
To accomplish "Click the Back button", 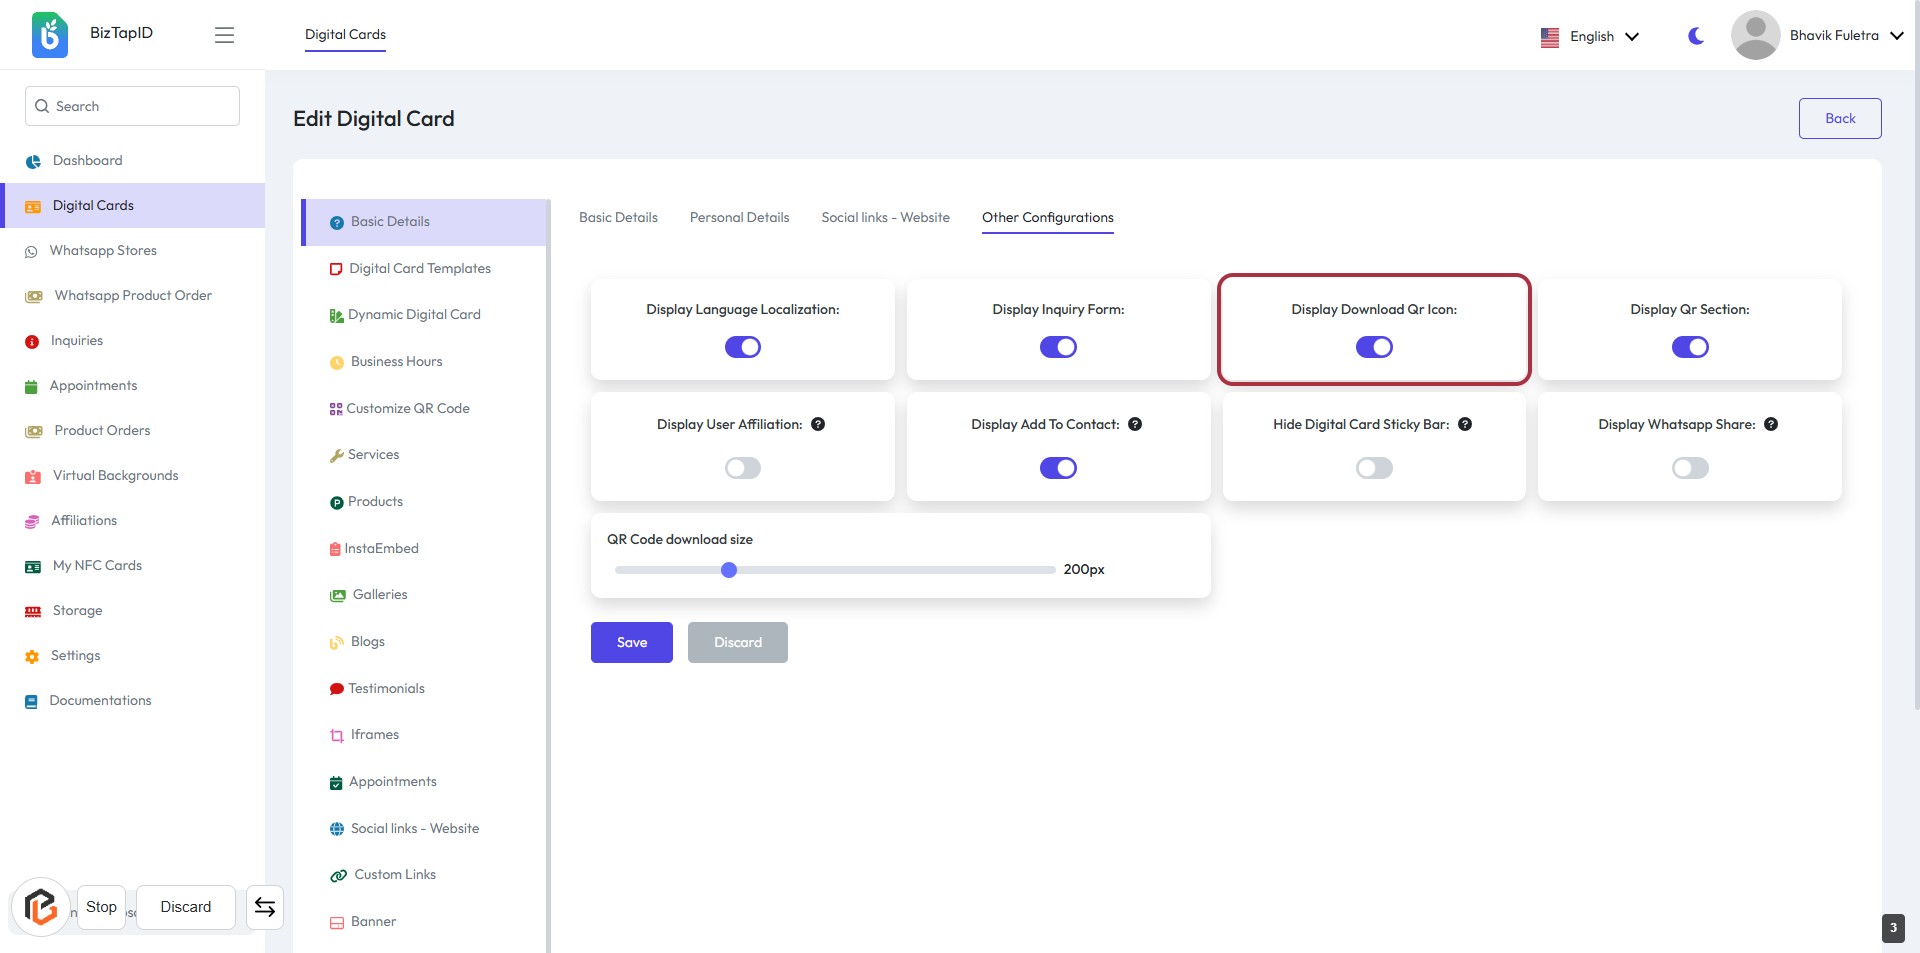I will [x=1839, y=118].
